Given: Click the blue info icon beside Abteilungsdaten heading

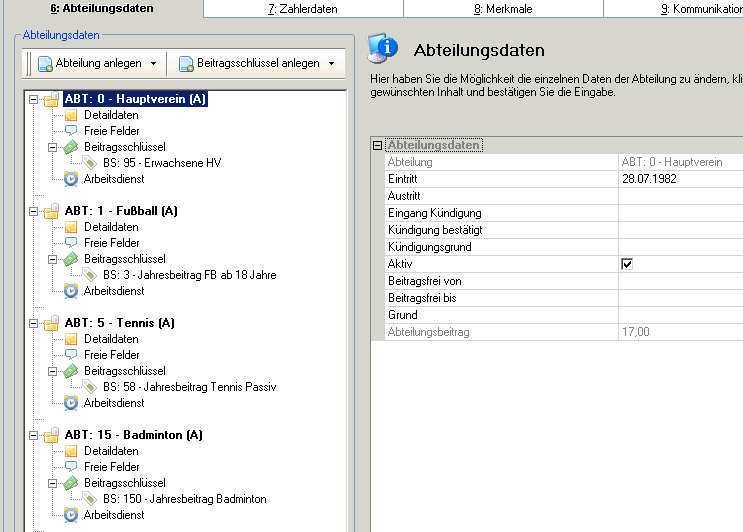Looking at the screenshot, I should (383, 49).
